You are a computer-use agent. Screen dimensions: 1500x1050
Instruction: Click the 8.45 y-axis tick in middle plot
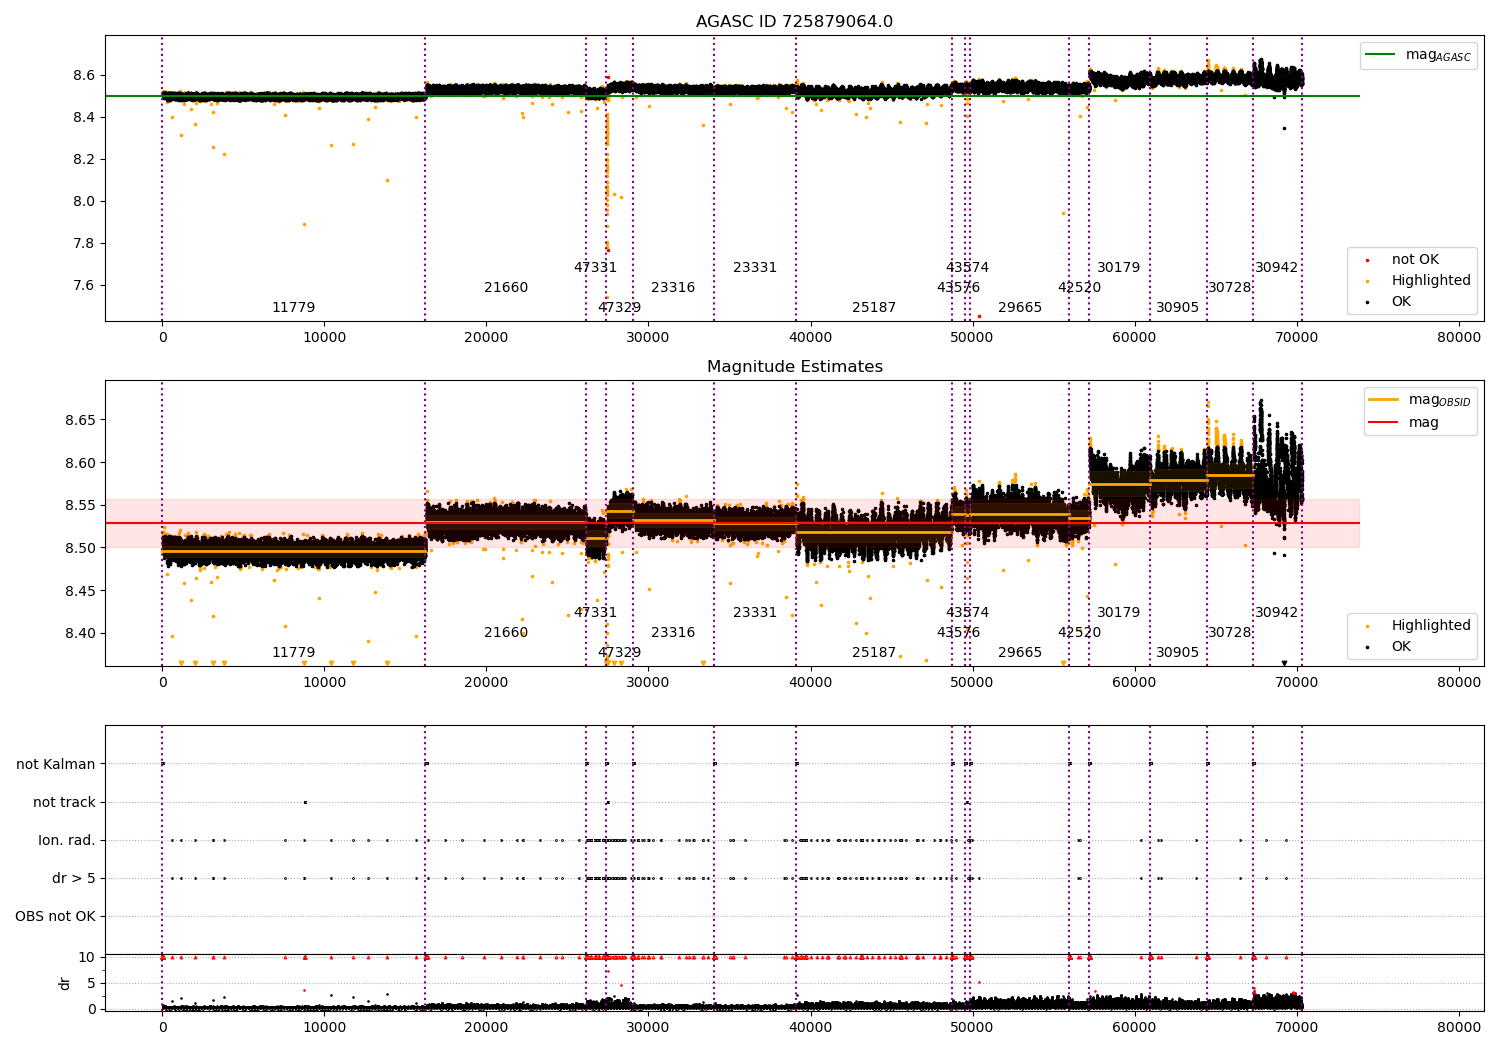click(80, 591)
